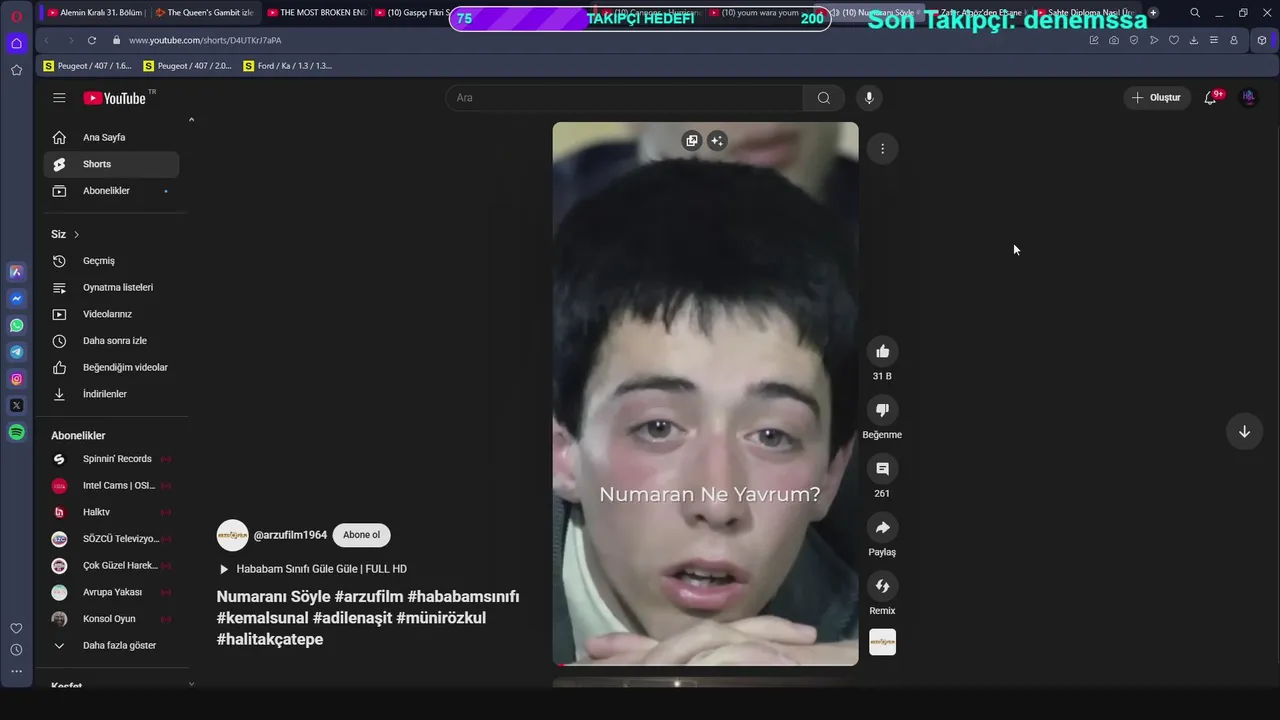Open İndirilenler downloads entry

[x=111, y=394]
